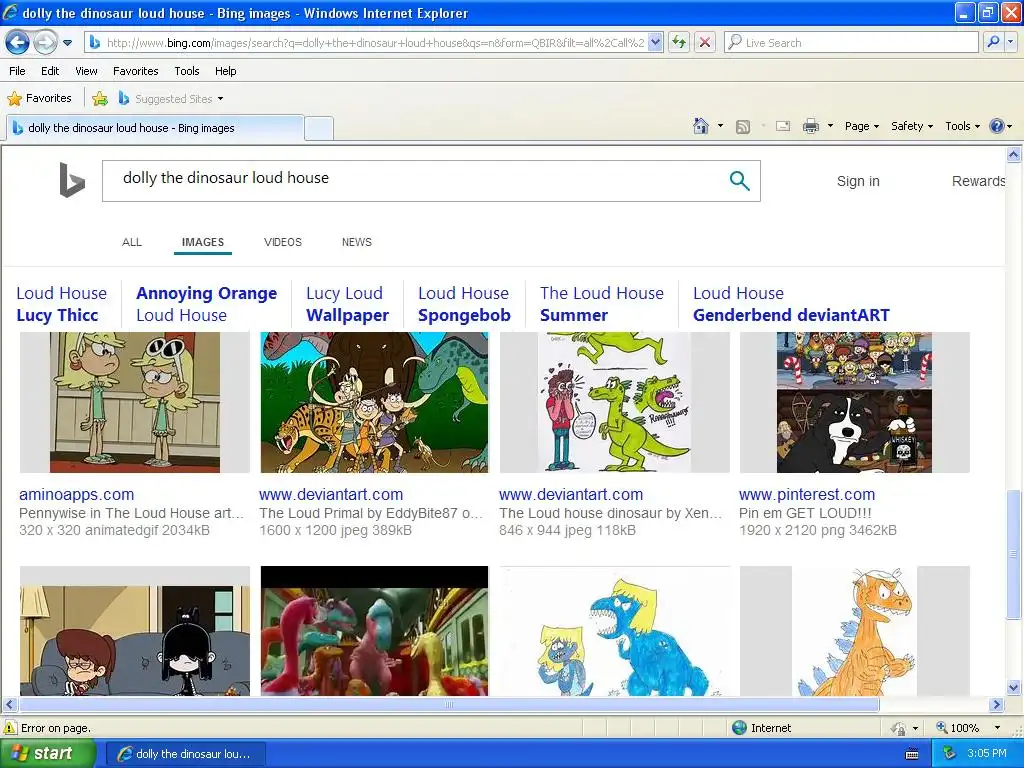Click The Loud House Summer suggestion
1024x768 pixels.
(x=601, y=304)
